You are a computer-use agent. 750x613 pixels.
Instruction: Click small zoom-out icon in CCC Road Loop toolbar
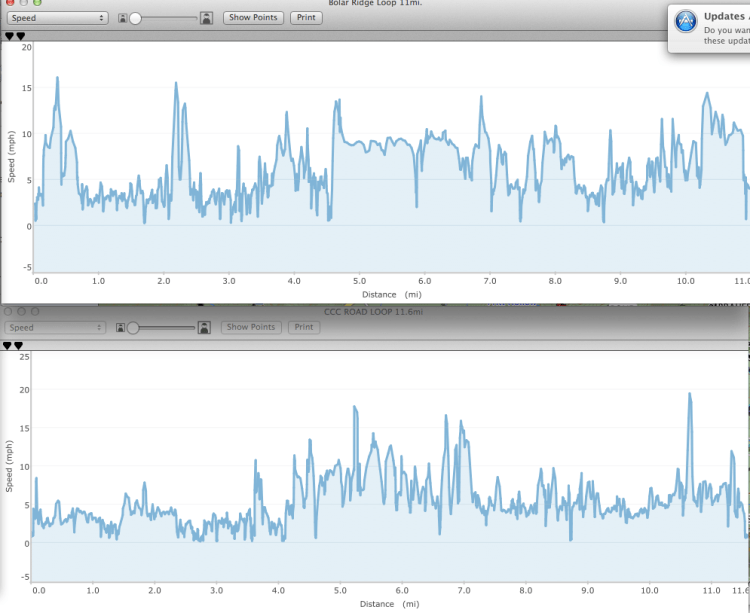pyautogui.click(x=122, y=327)
